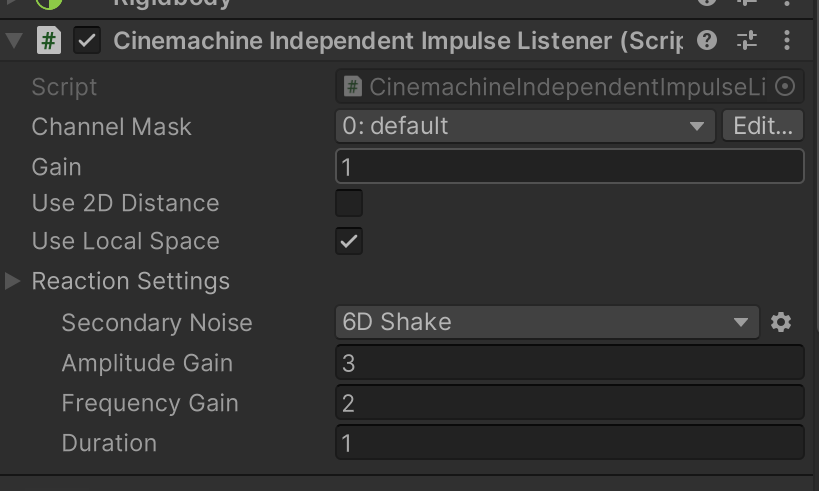Open Rigidbody component three-dot menu
The height and width of the screenshot is (491, 819).
pyautogui.click(x=787, y=3)
